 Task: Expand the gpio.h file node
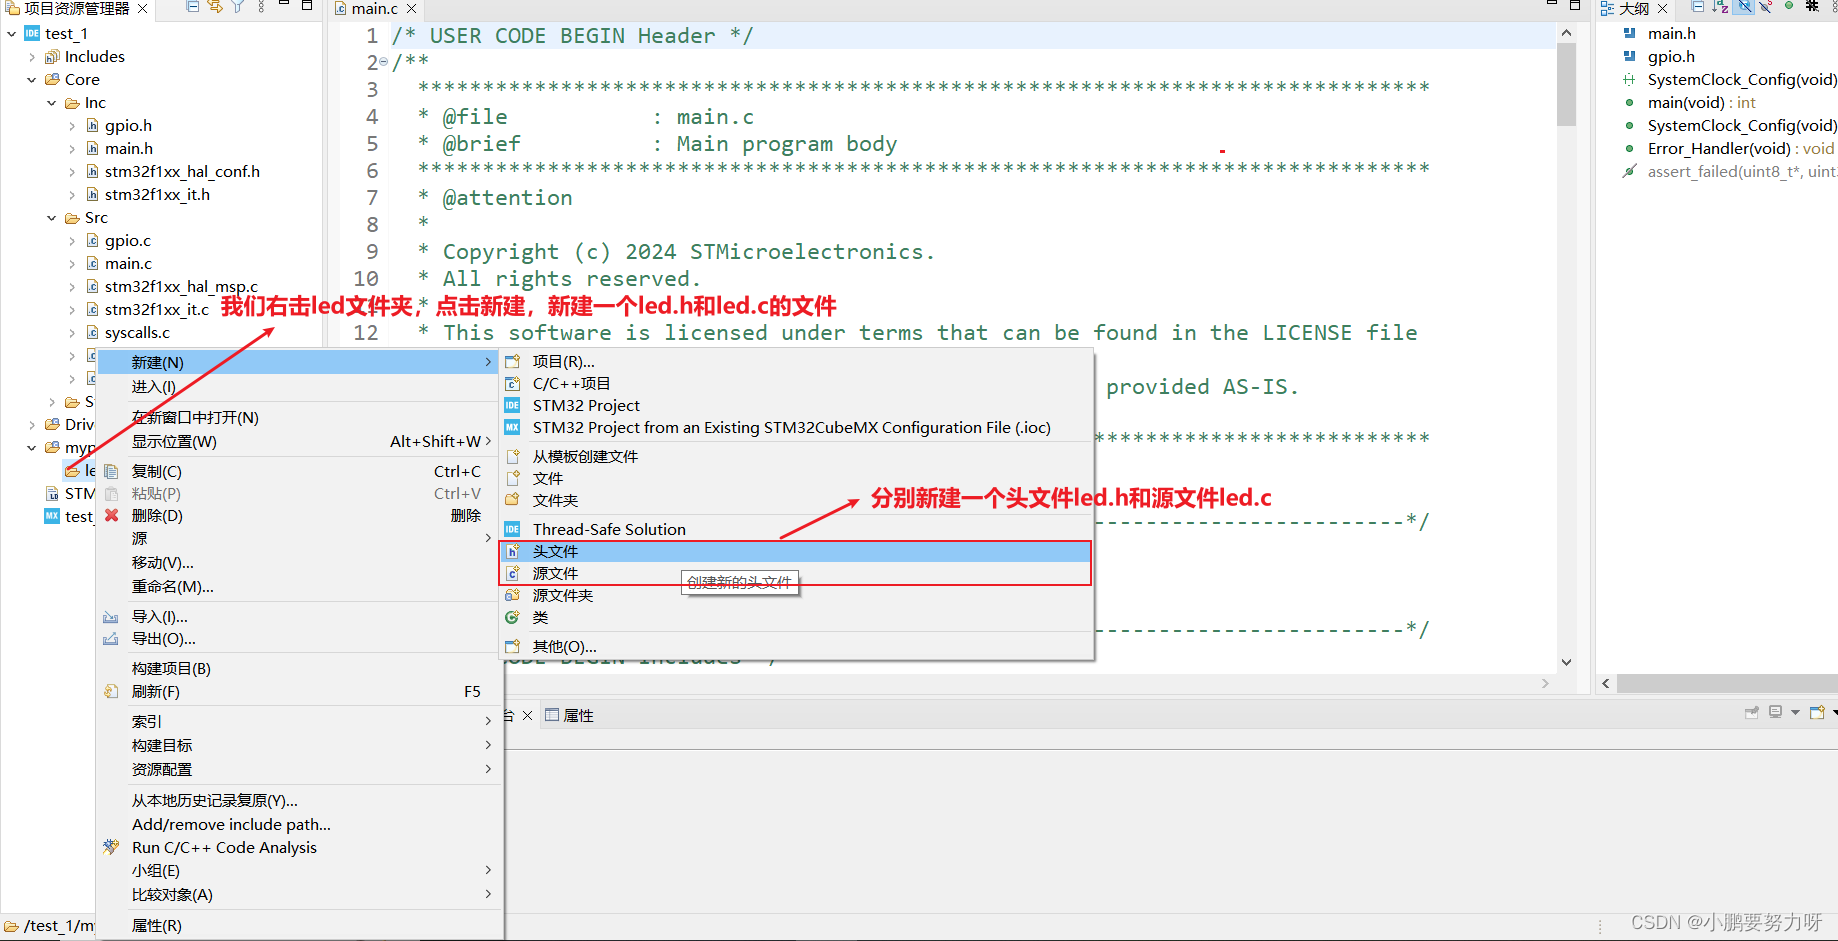(x=72, y=126)
